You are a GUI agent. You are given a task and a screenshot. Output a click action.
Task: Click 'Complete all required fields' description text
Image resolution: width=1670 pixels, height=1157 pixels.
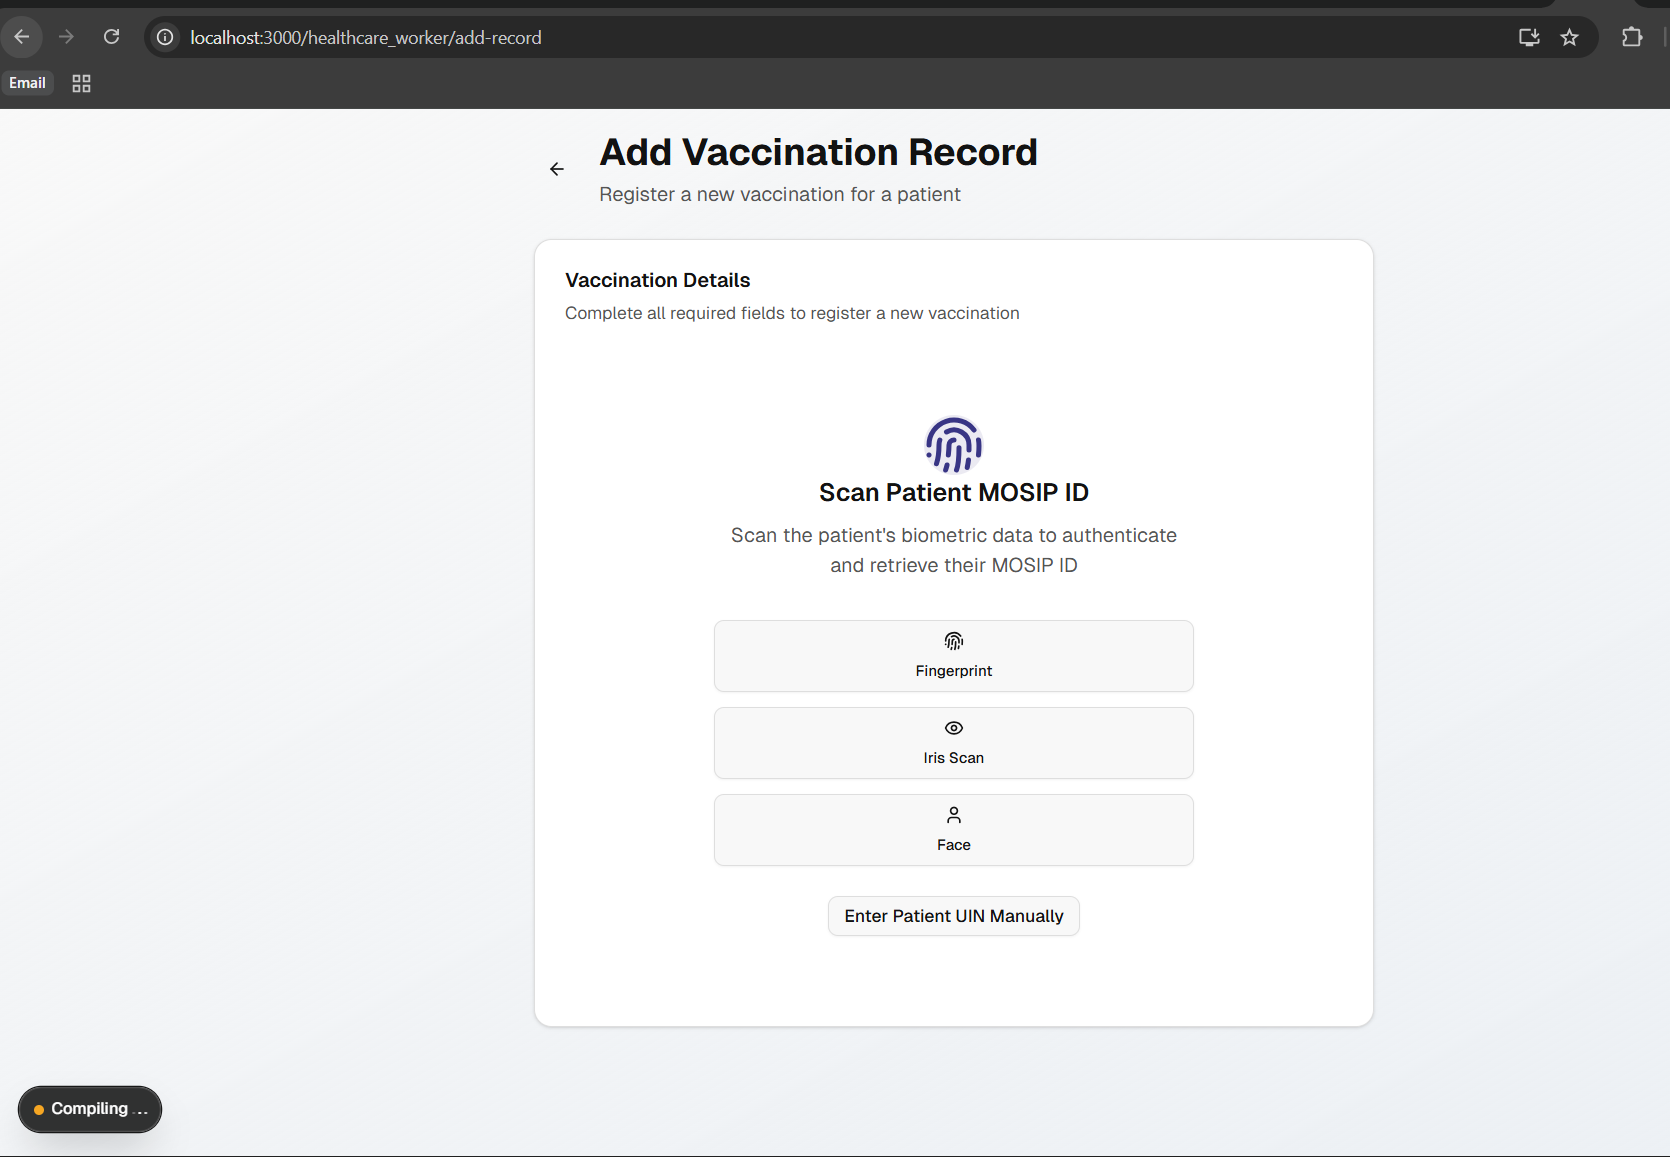pos(792,313)
